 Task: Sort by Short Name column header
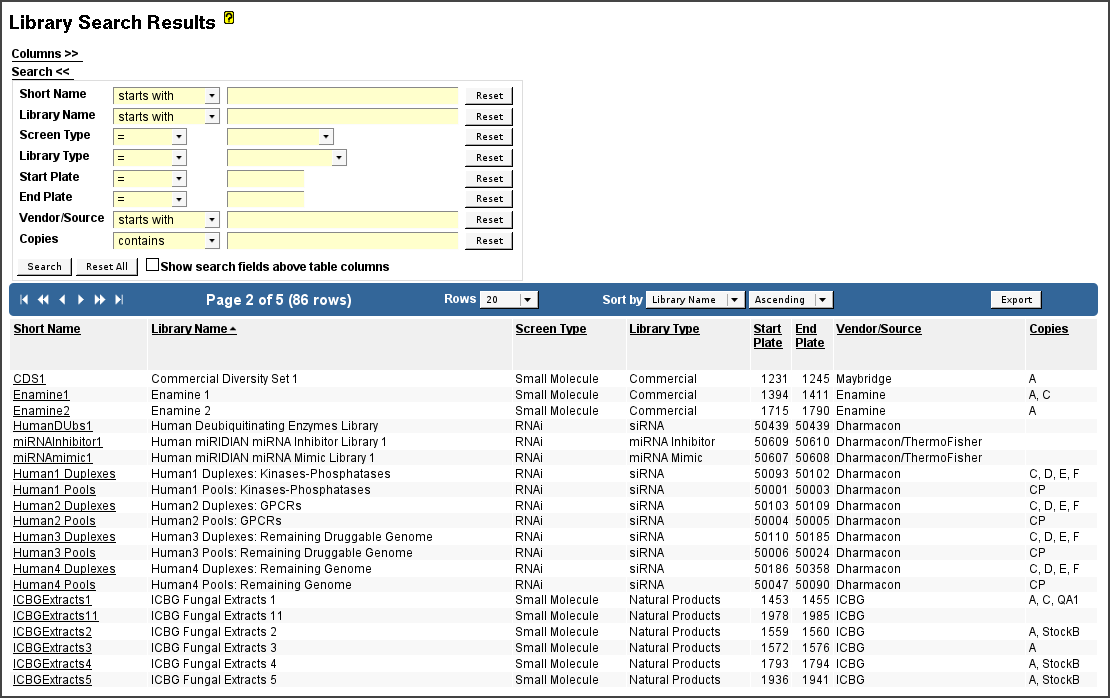coord(47,328)
